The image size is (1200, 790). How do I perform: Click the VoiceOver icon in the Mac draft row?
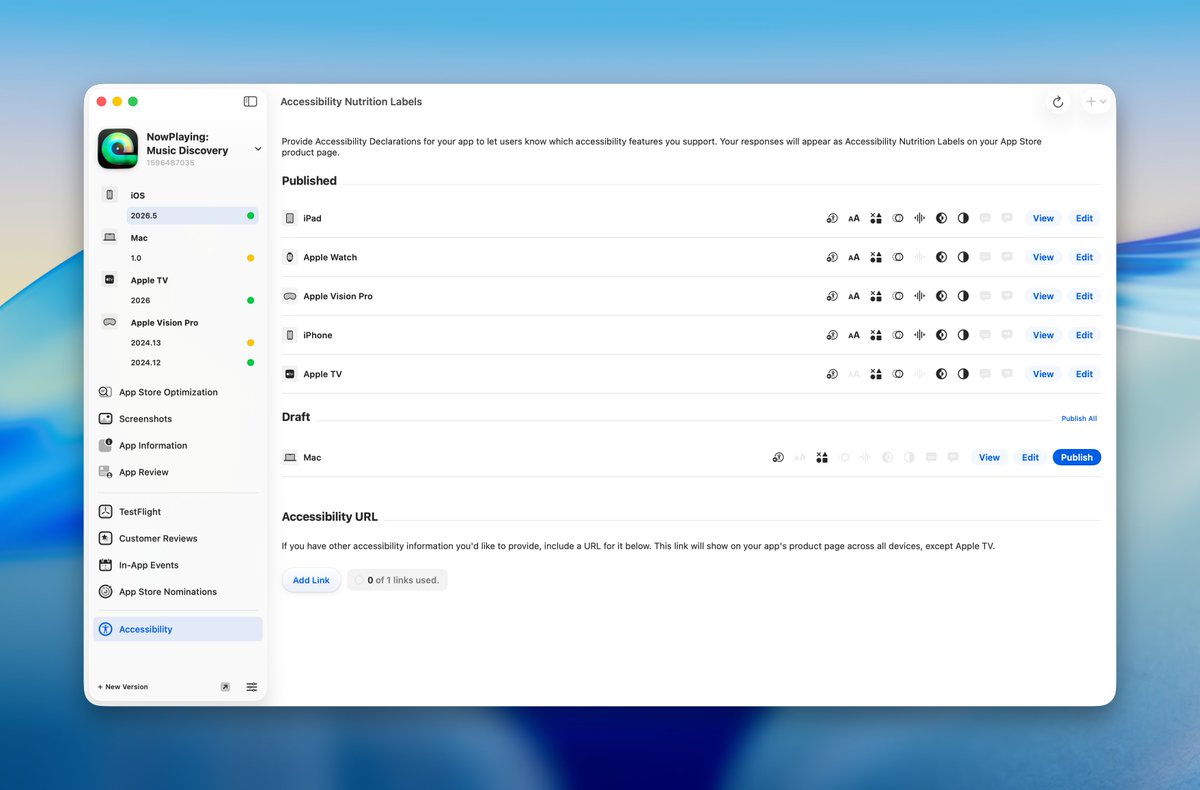(778, 457)
